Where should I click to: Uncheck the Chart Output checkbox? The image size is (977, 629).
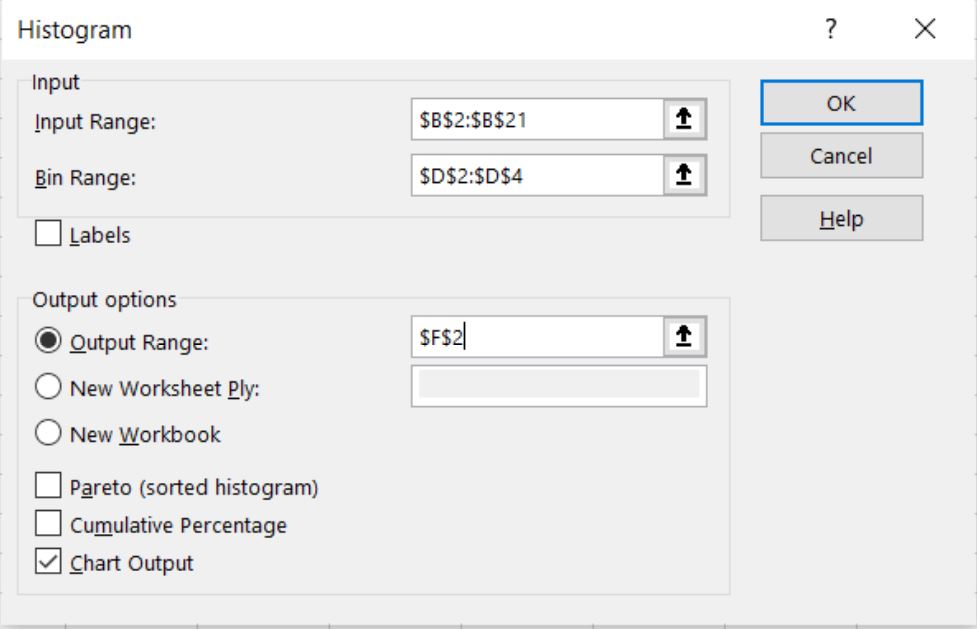(48, 562)
